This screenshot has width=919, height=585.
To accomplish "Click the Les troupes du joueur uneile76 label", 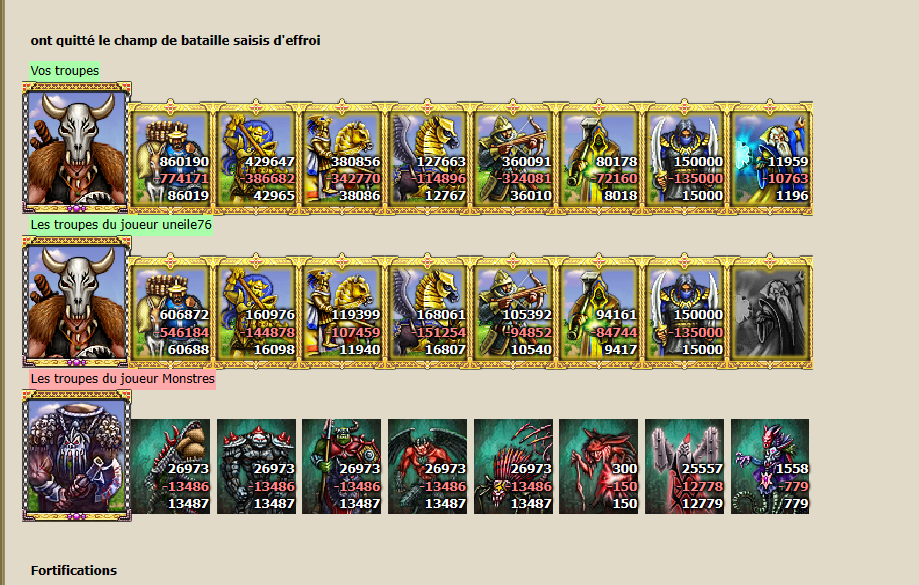I will pyautogui.click(x=121, y=225).
